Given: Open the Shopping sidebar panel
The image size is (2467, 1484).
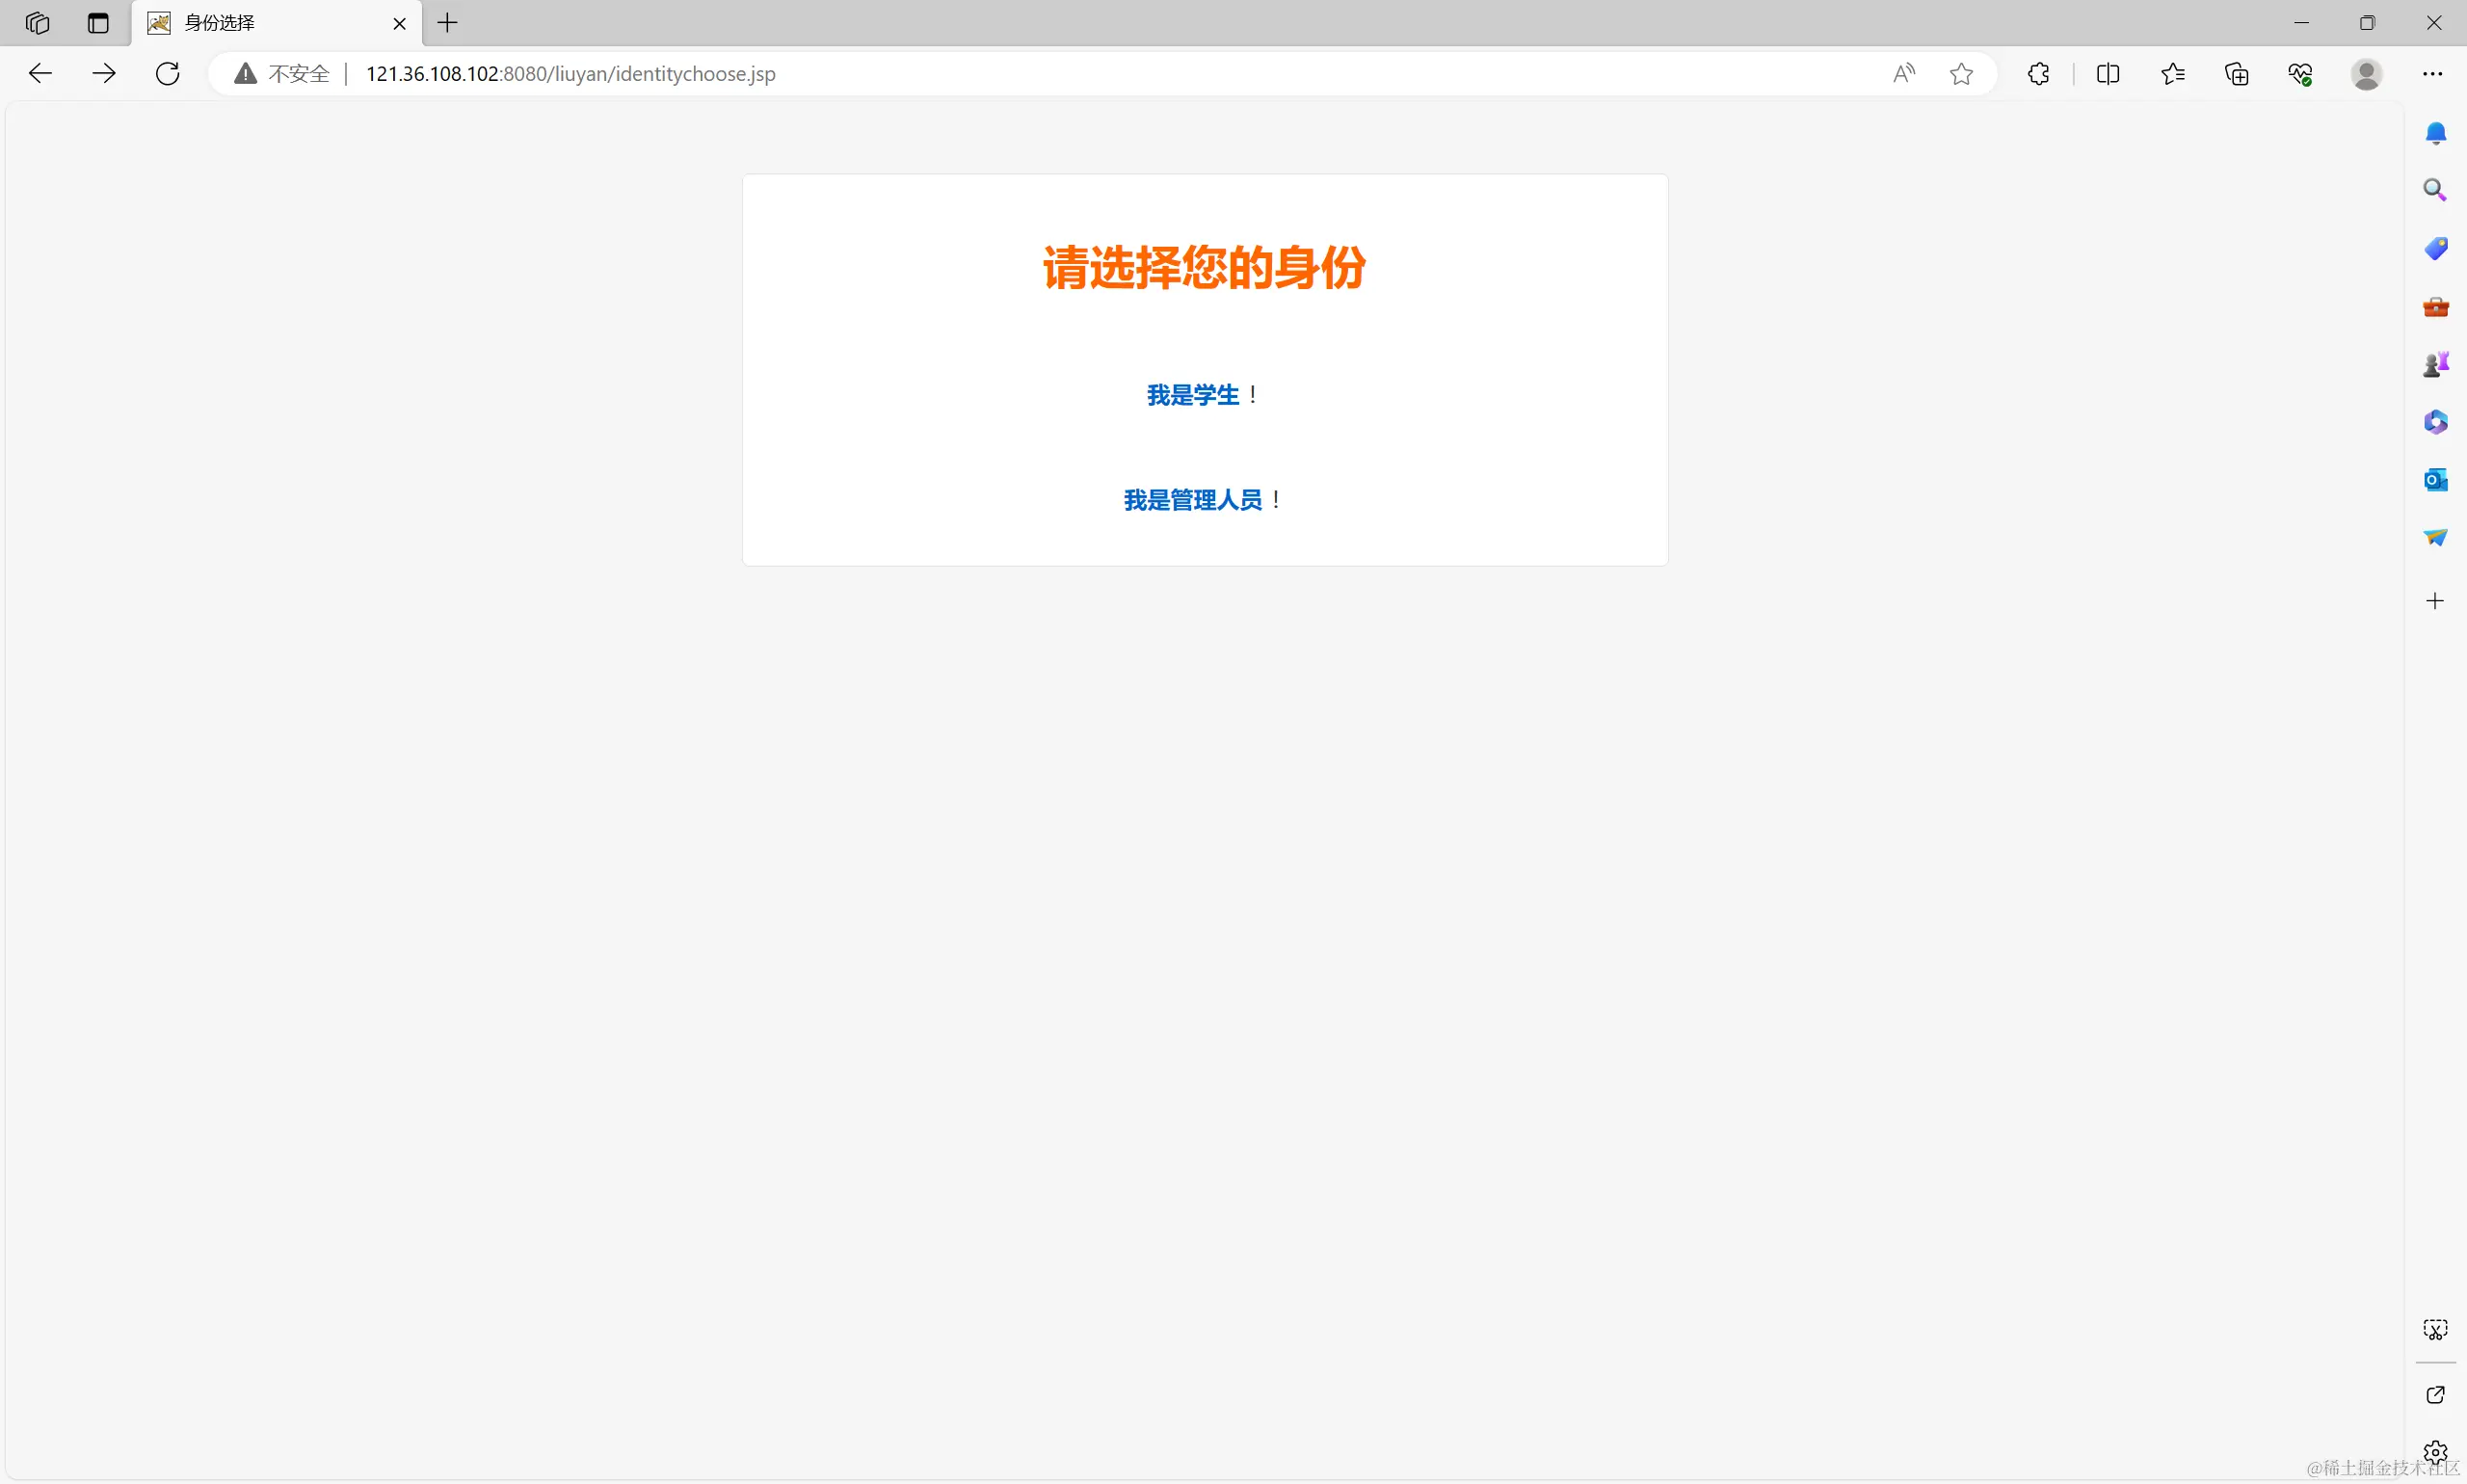Looking at the screenshot, I should tap(2434, 248).
